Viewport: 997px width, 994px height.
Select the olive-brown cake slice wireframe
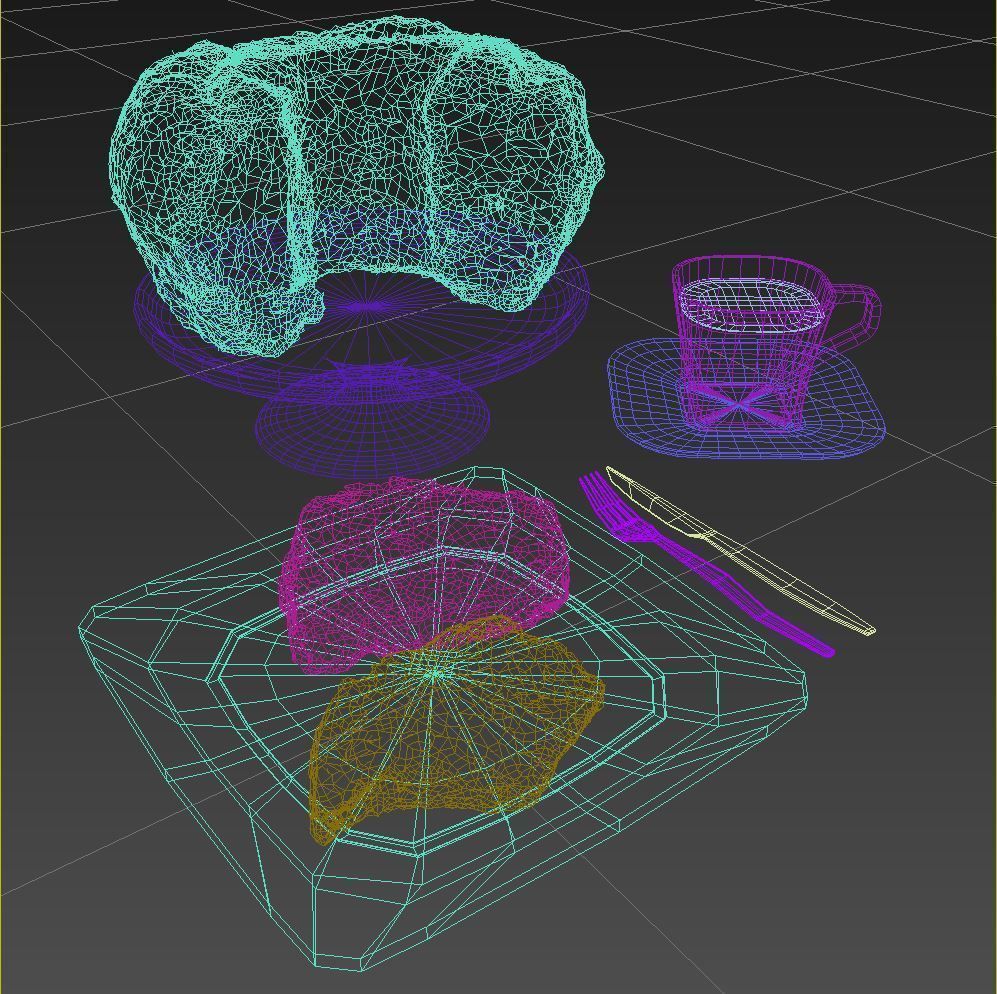pyautogui.click(x=455, y=731)
